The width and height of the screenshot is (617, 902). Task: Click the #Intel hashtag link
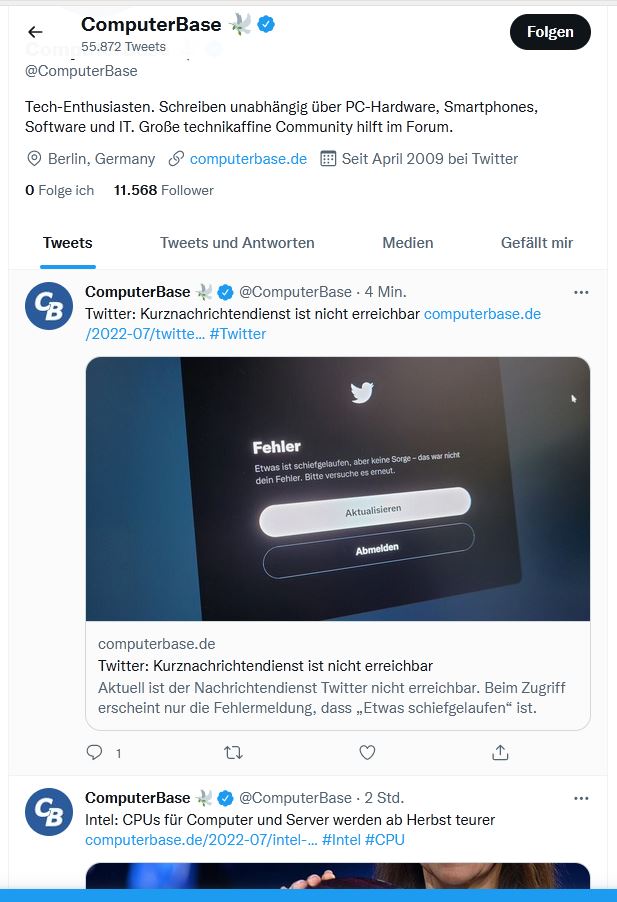pyautogui.click(x=340, y=840)
